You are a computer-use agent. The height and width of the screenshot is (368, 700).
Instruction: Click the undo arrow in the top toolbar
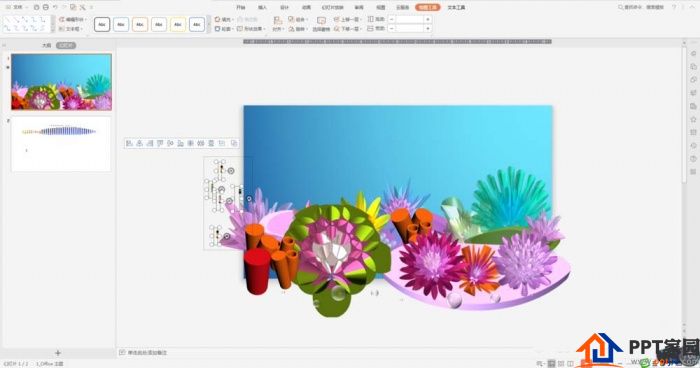(x=55, y=7)
